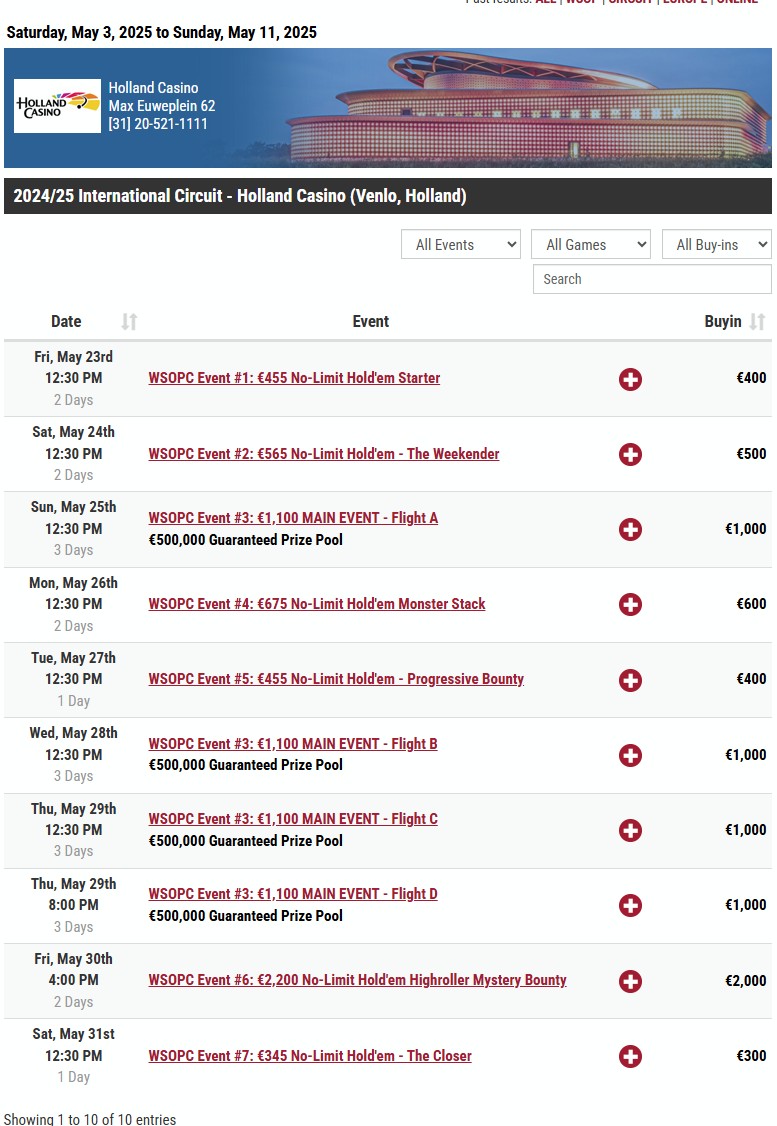The image size is (777, 1126).
Task: Open the All Games dropdown
Action: (x=590, y=244)
